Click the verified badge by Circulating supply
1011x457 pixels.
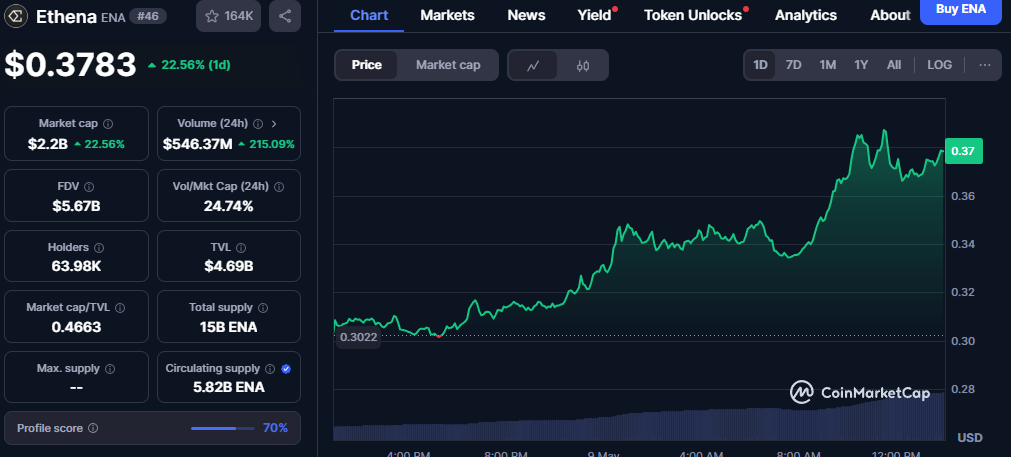tap(286, 369)
